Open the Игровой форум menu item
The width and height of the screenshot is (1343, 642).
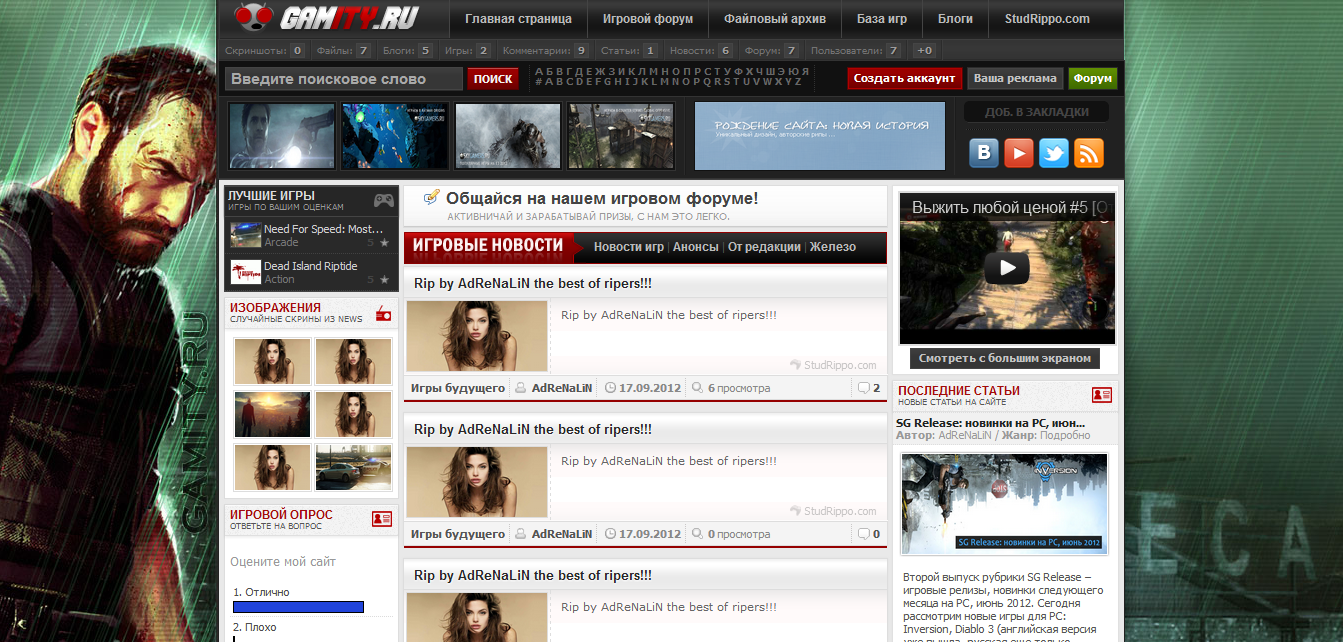click(647, 19)
